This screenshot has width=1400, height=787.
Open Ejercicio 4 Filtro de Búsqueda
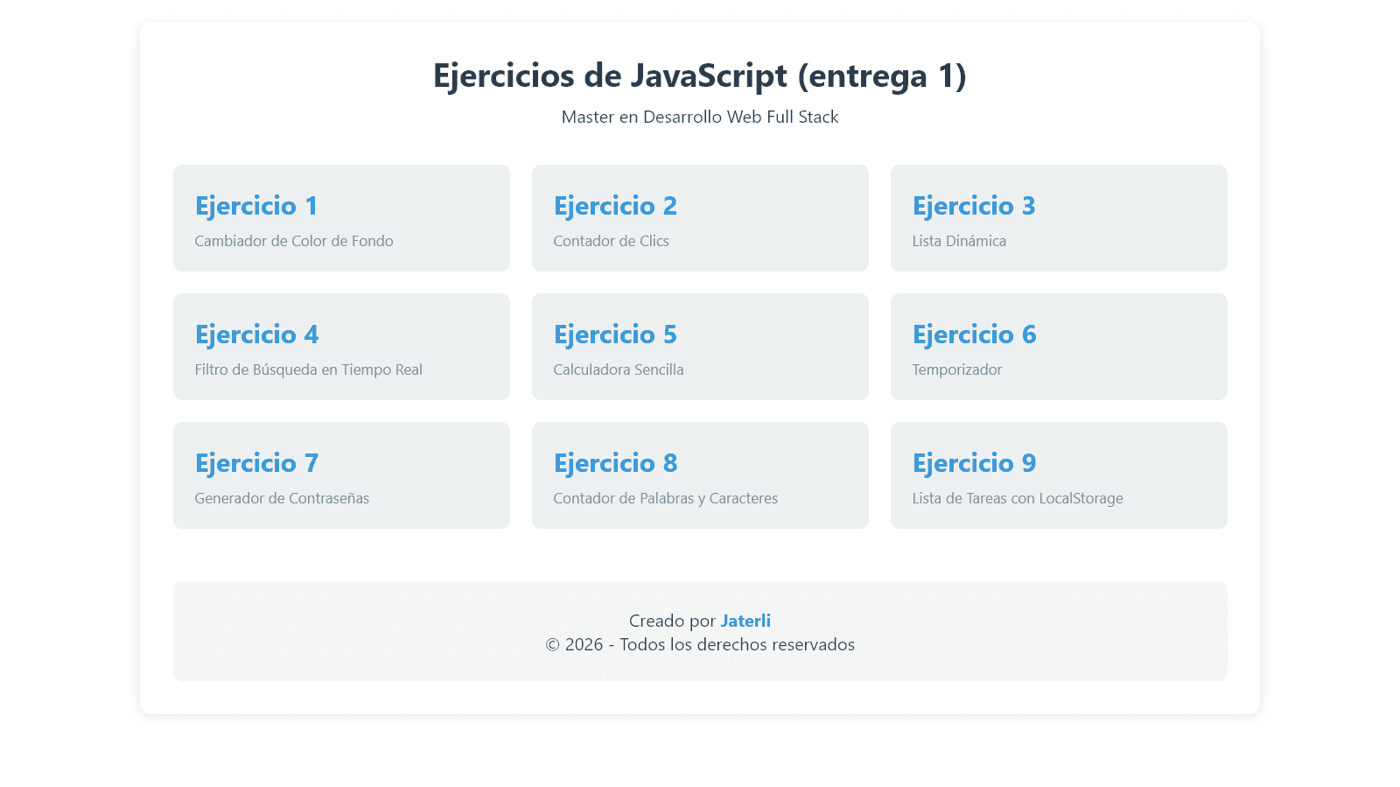[x=341, y=346]
